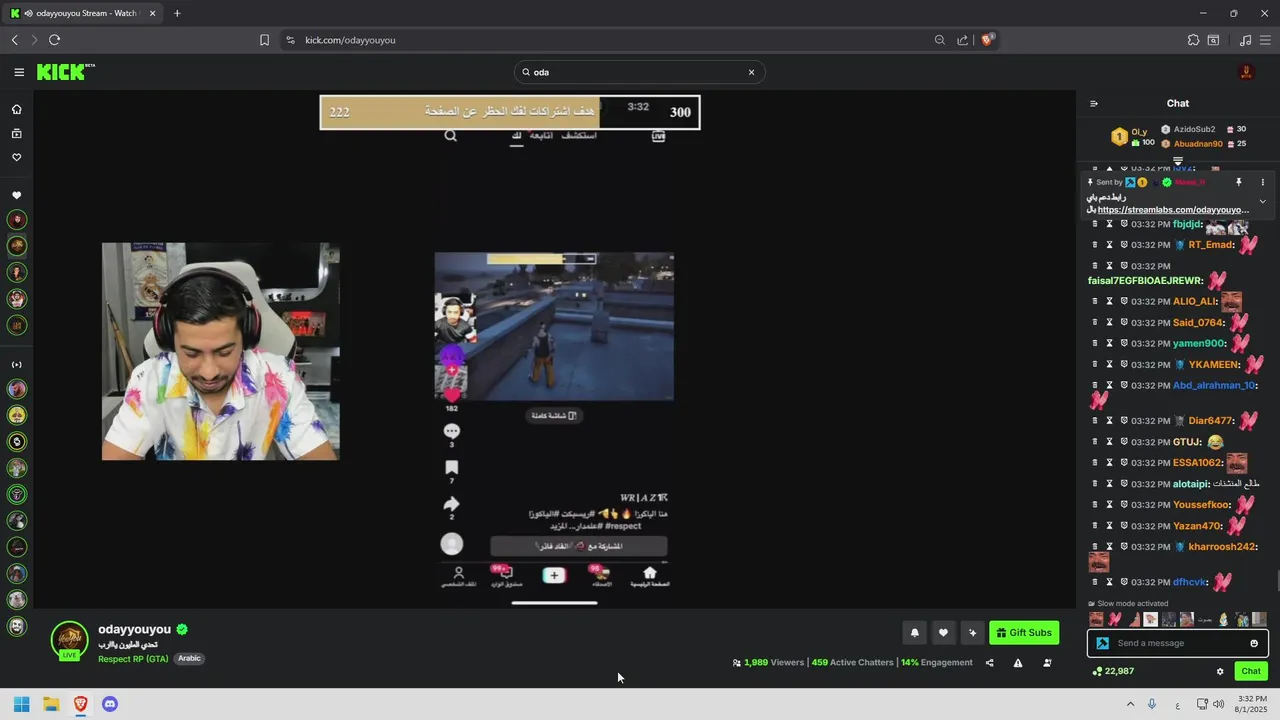Open browser extensions puzzle icon

[x=1193, y=40]
